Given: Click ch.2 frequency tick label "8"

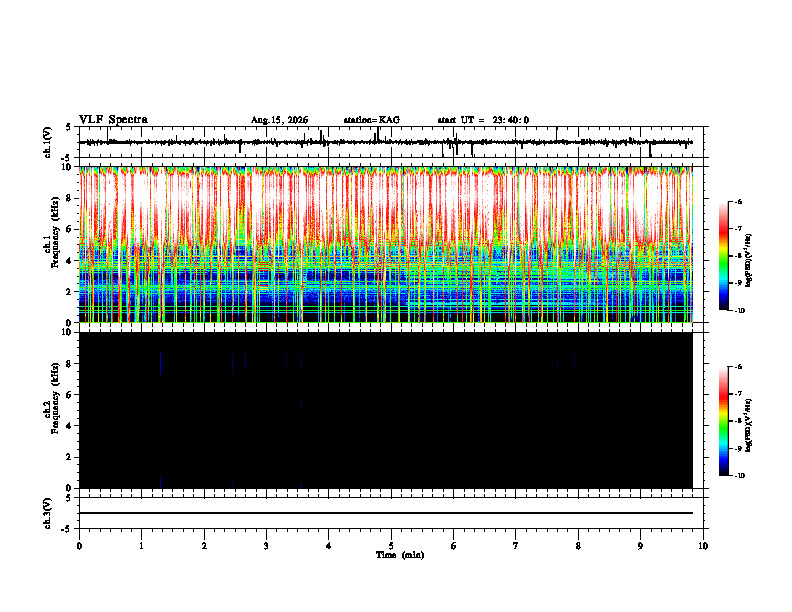Looking at the screenshot, I should click(70, 364).
